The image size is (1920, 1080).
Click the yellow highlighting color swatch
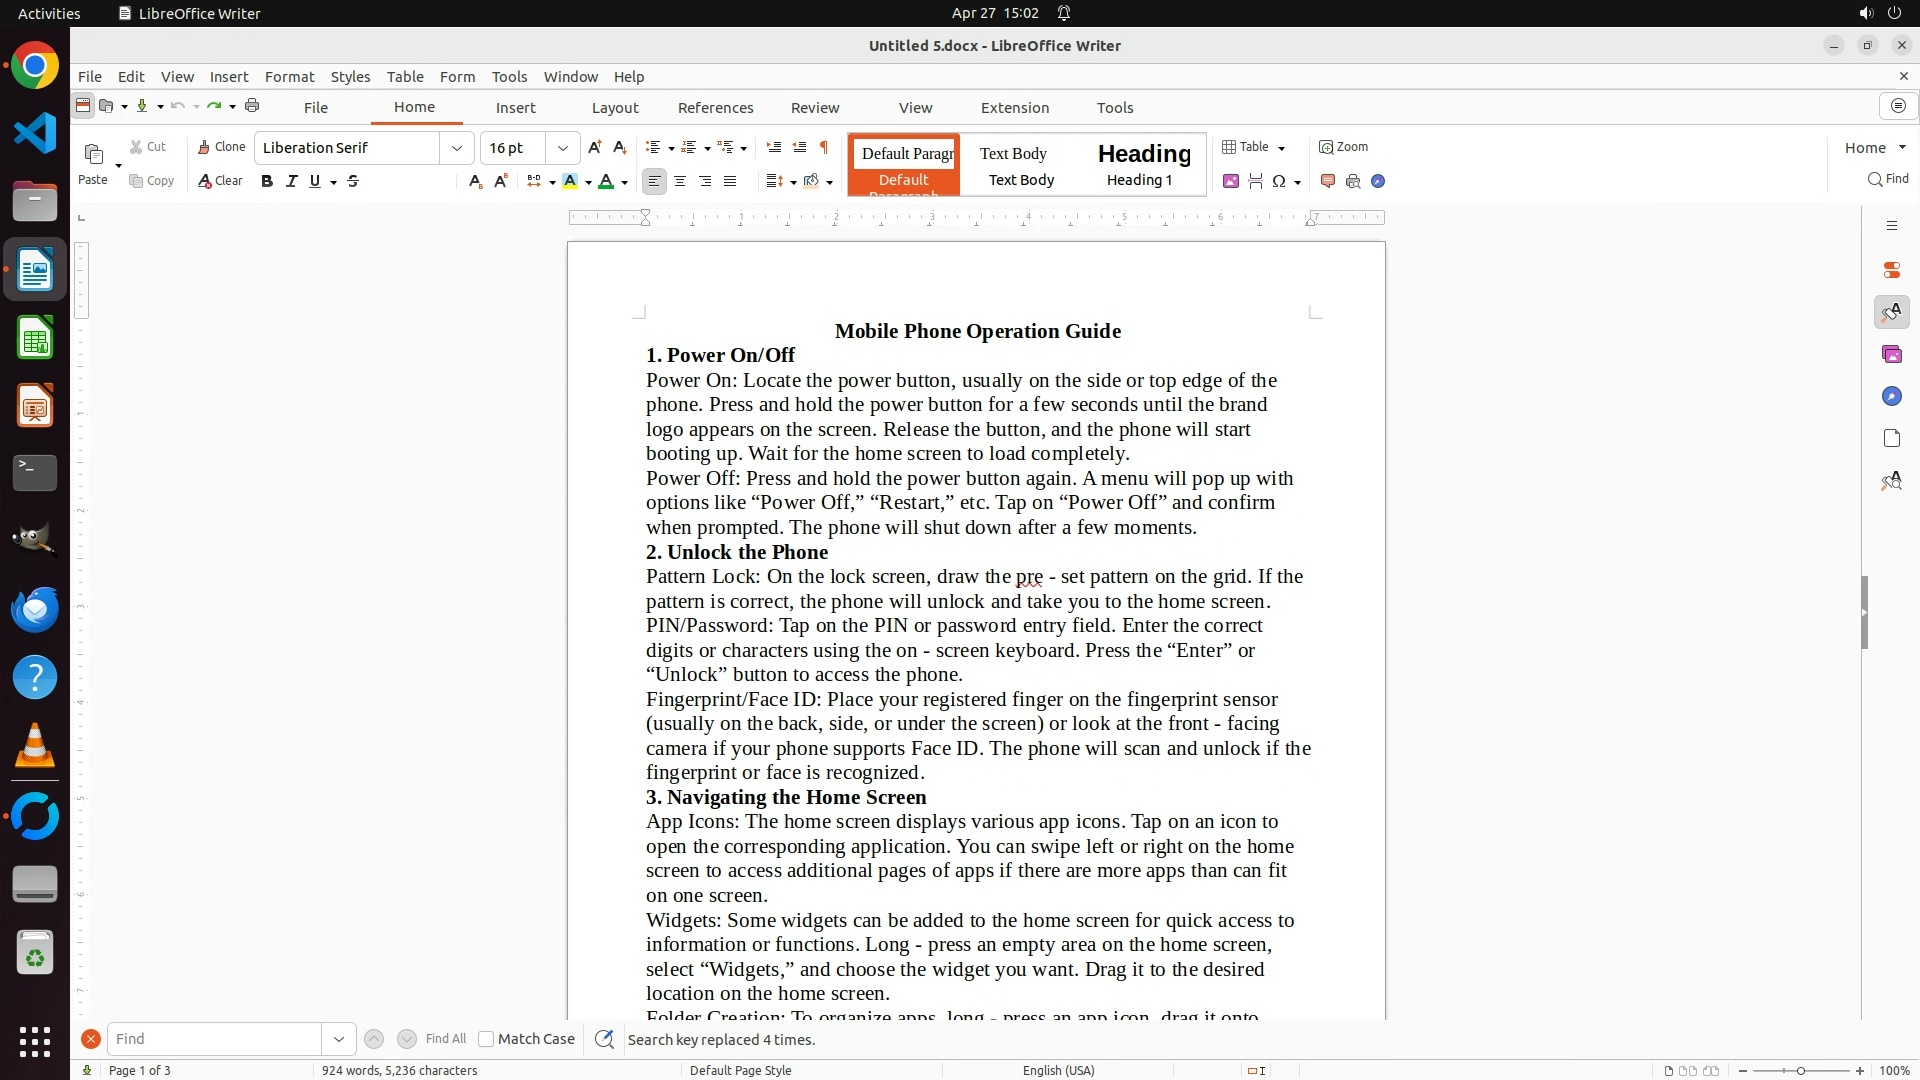click(x=570, y=181)
